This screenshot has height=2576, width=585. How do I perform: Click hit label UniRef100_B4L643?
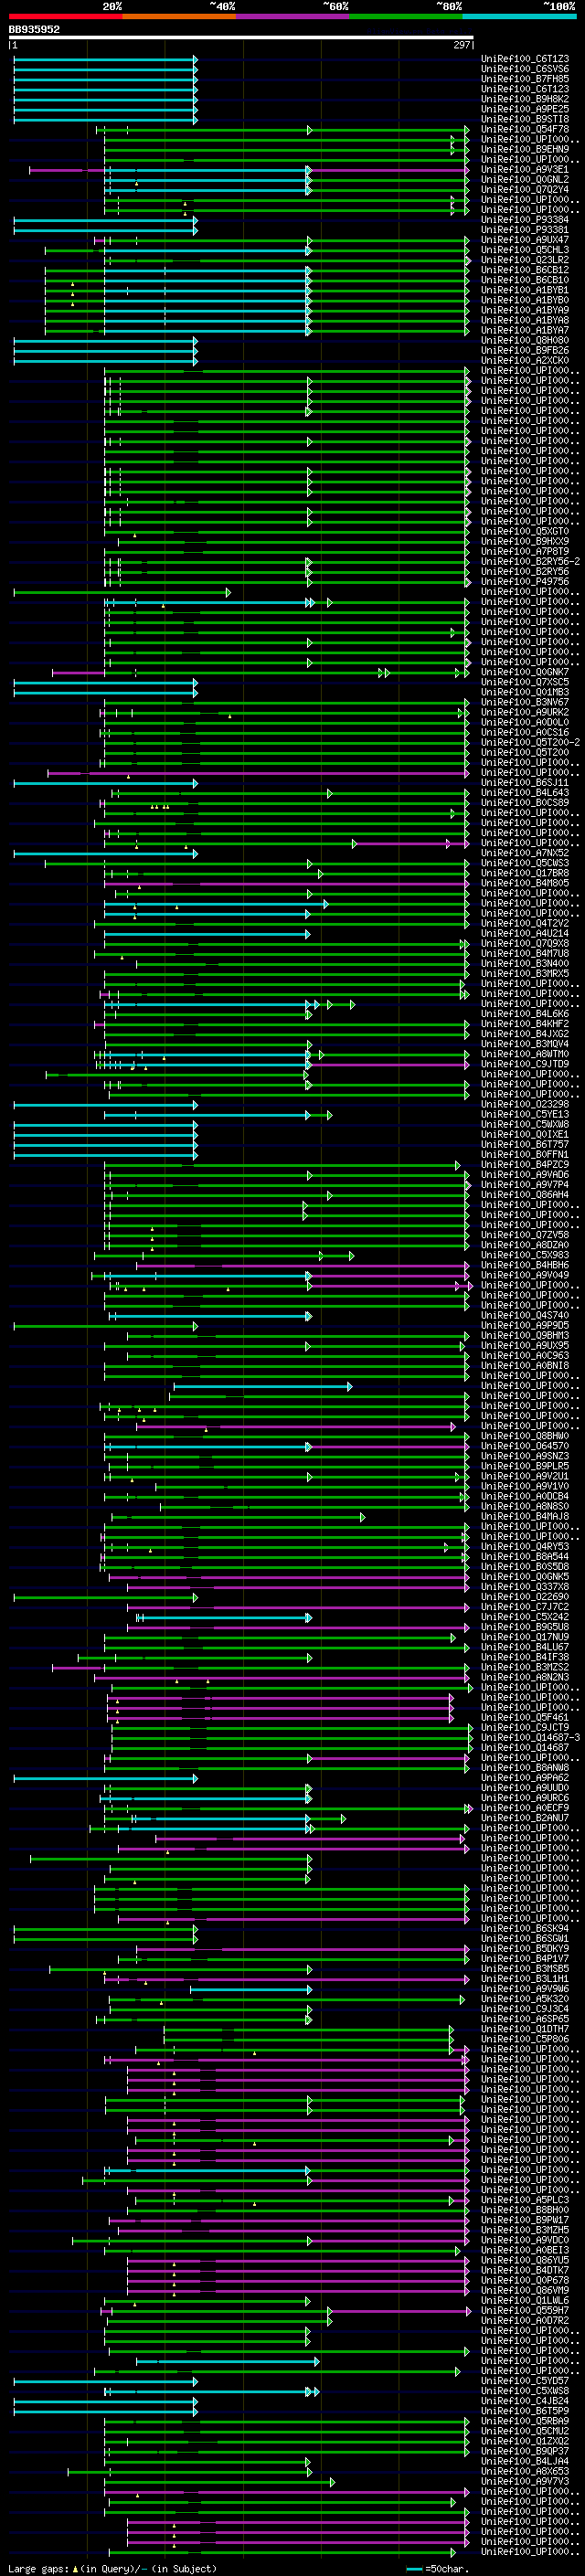525,792
